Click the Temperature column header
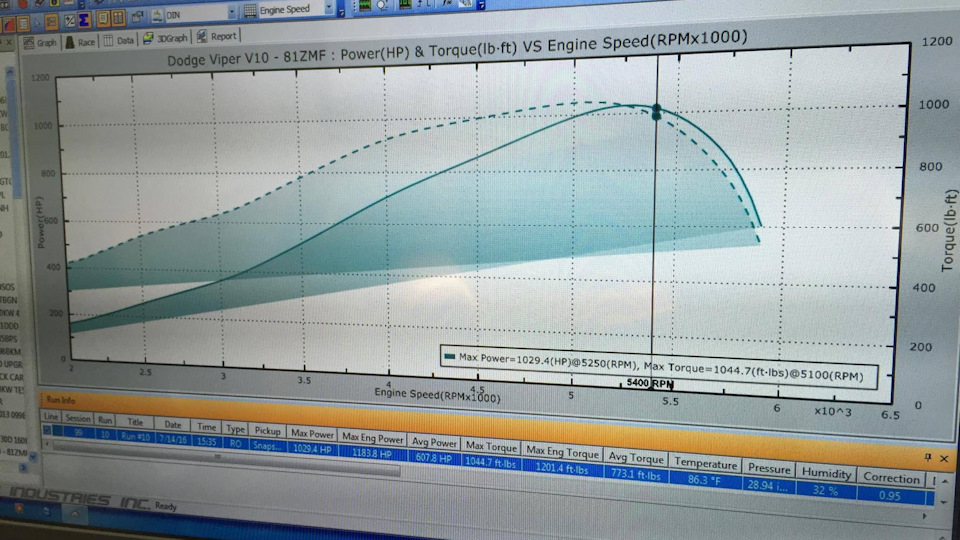 705,464
